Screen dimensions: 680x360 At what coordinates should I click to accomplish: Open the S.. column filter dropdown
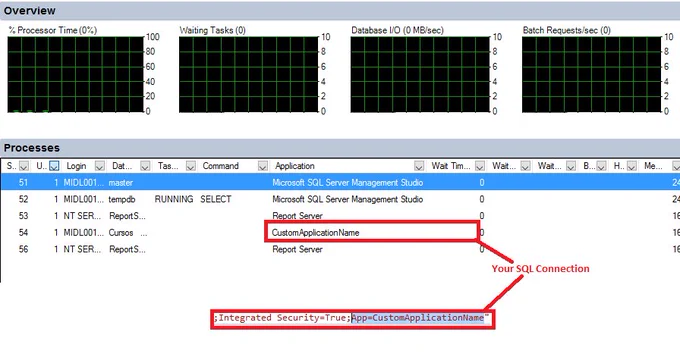[24, 166]
